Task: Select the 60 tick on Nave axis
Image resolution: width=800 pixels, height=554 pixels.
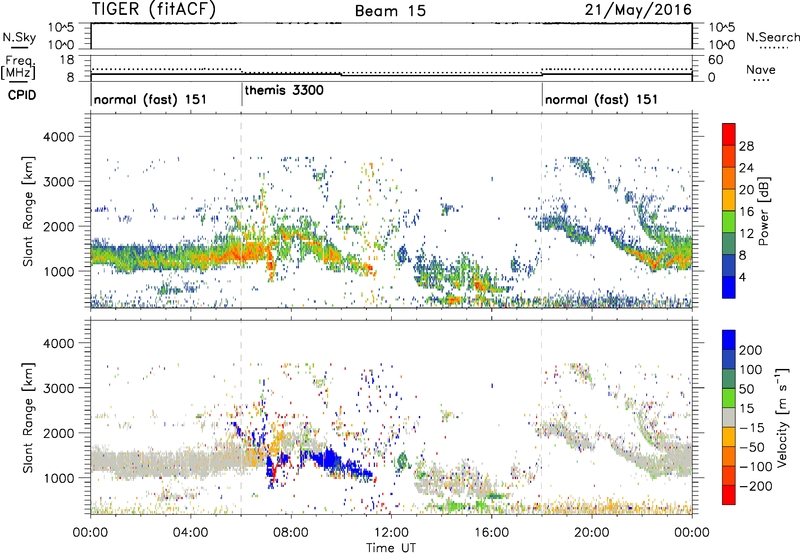Action: coord(716,60)
